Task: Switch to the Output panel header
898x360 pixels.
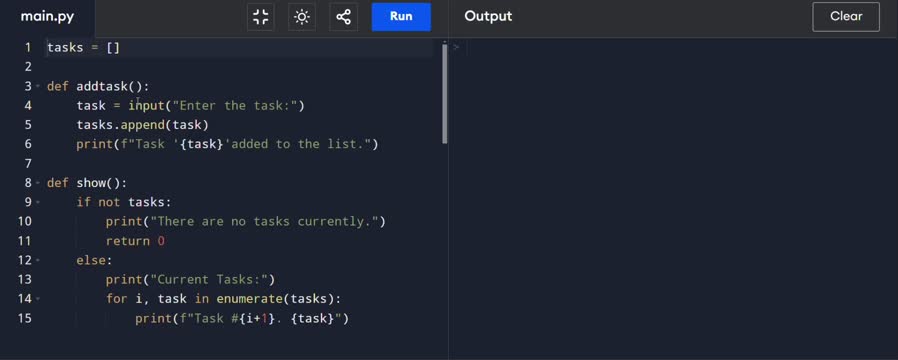Action: point(488,17)
